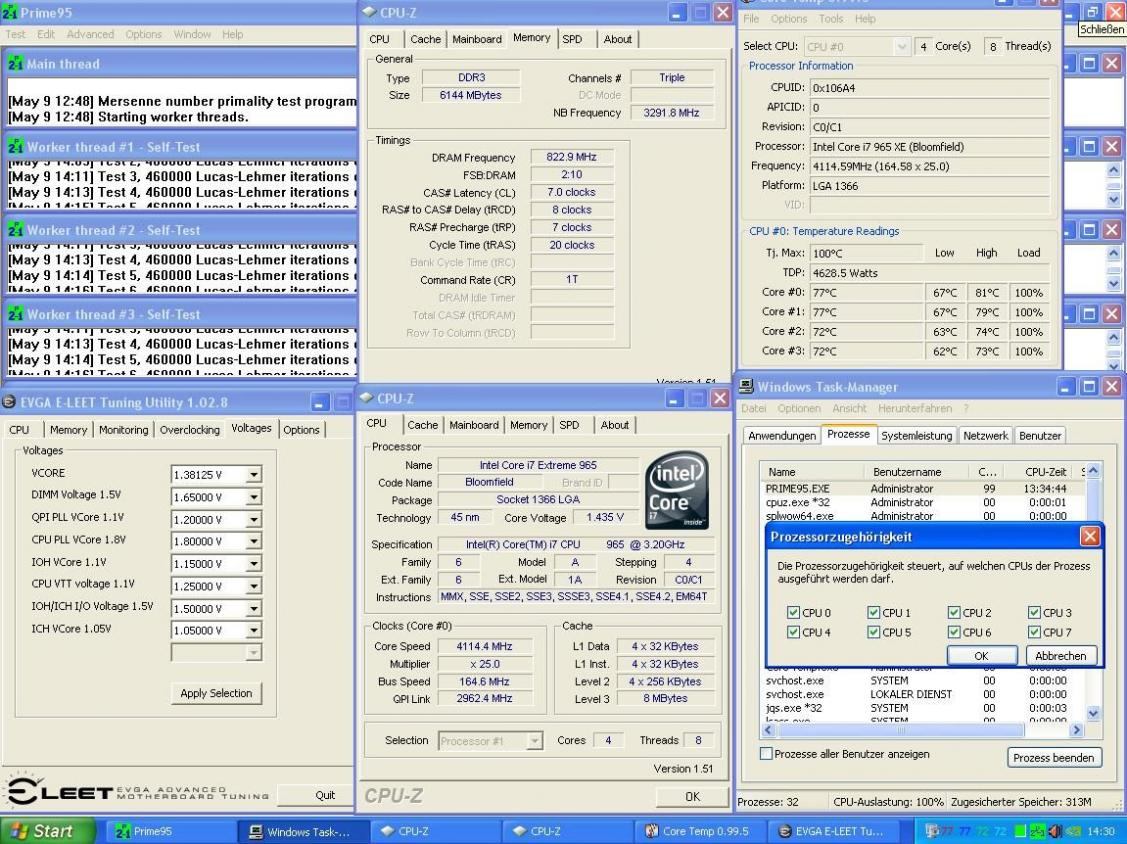Toggle the CPU 0 affinity checkbox
The width and height of the screenshot is (1127, 844).
click(793, 613)
